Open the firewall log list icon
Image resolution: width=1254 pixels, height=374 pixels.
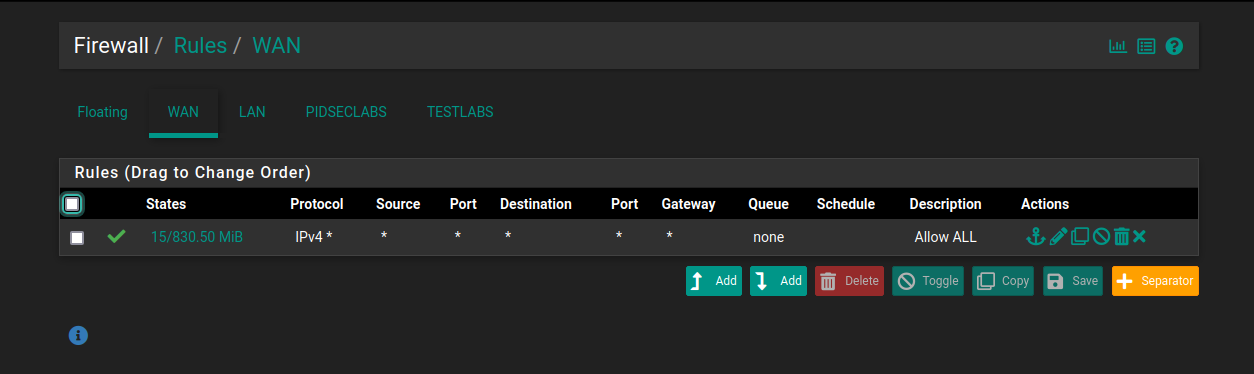[1146, 46]
